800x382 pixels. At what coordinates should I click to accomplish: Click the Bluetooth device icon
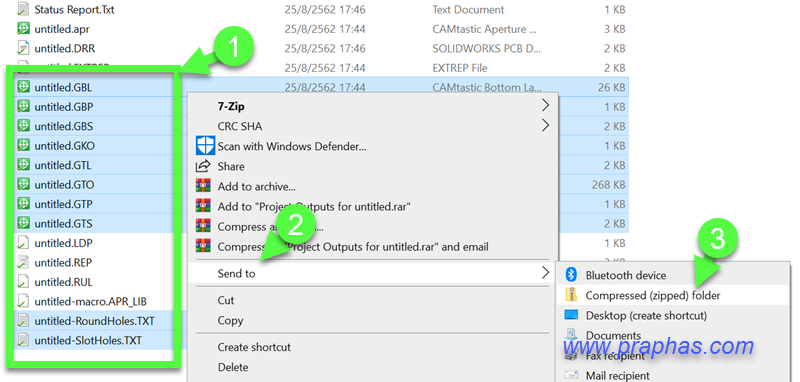tap(571, 275)
